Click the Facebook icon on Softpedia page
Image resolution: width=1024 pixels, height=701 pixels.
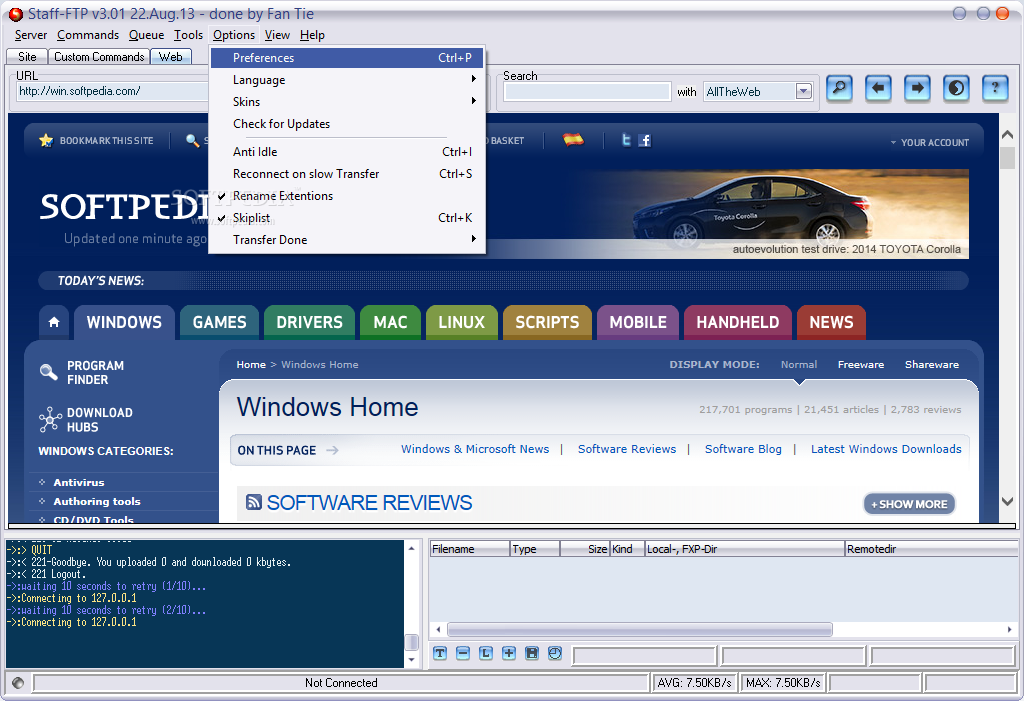[645, 140]
